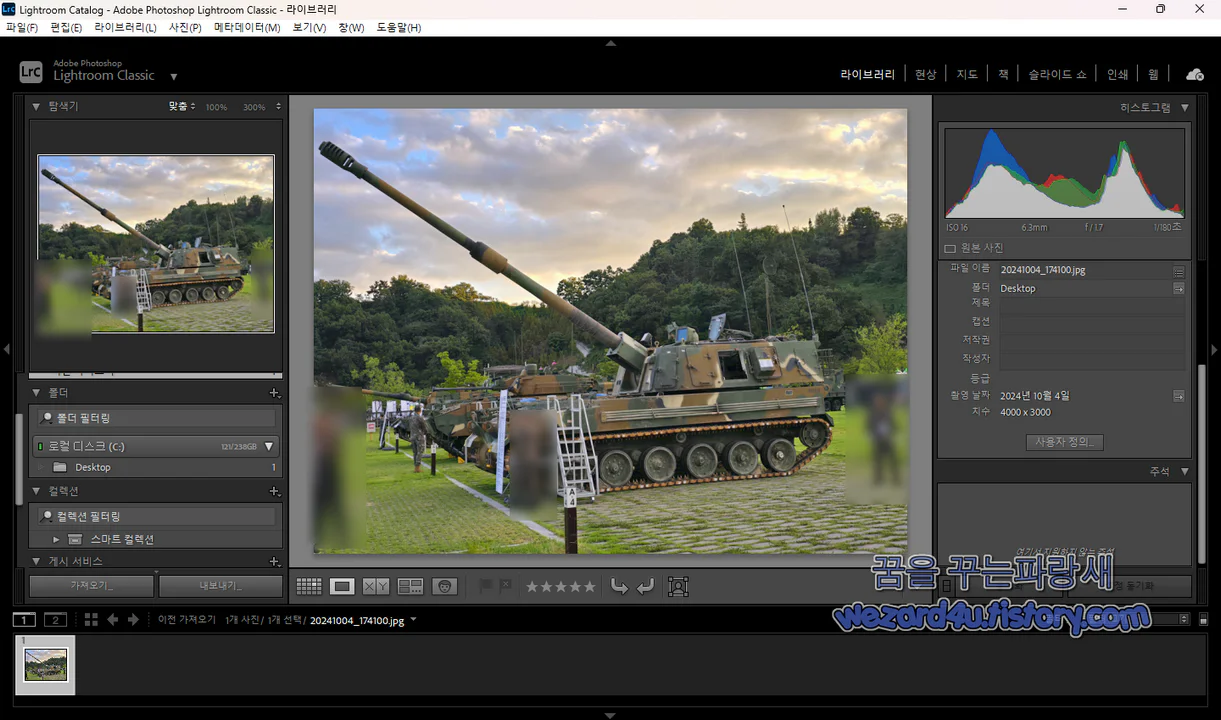This screenshot has width=1221, height=720.
Task: Expand the 로컬 디스크 (C:) volume dropdown
Action: pyautogui.click(x=268, y=446)
